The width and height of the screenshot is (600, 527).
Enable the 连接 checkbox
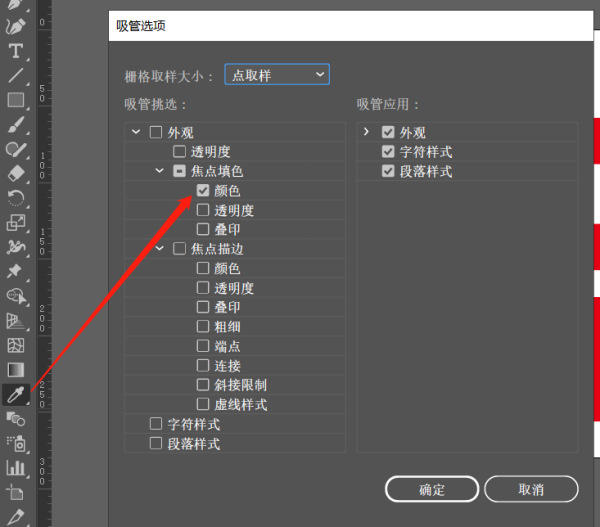click(x=203, y=365)
